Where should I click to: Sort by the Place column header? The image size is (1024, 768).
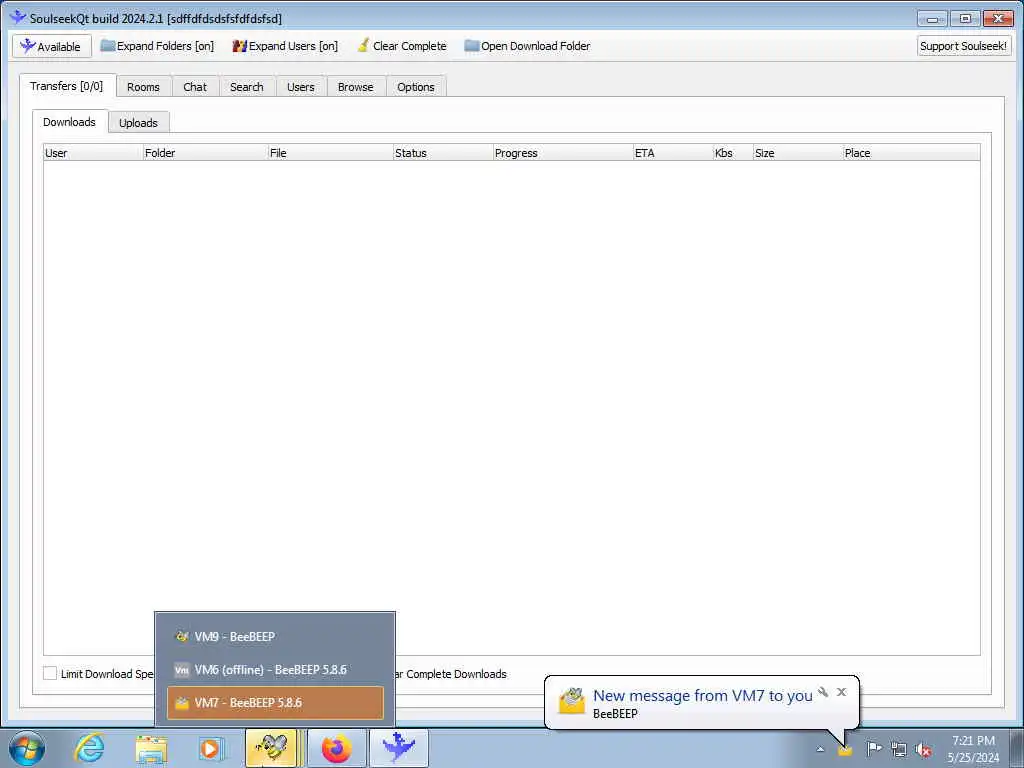[x=912, y=153]
